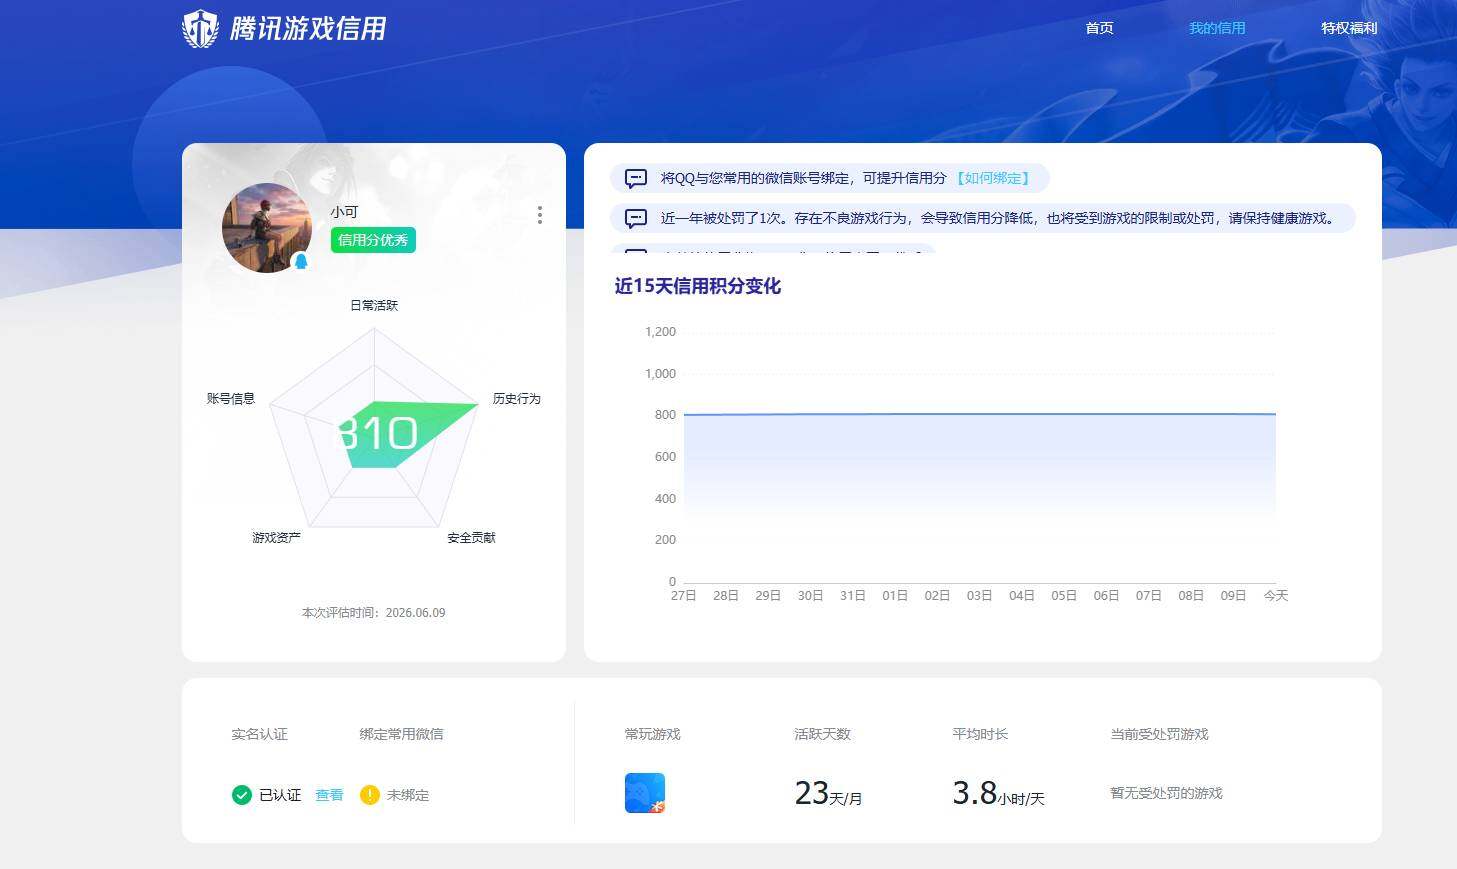Screen dimensions: 1457x869
Task: Click the 27日 label on chart axis
Action: pos(683,595)
